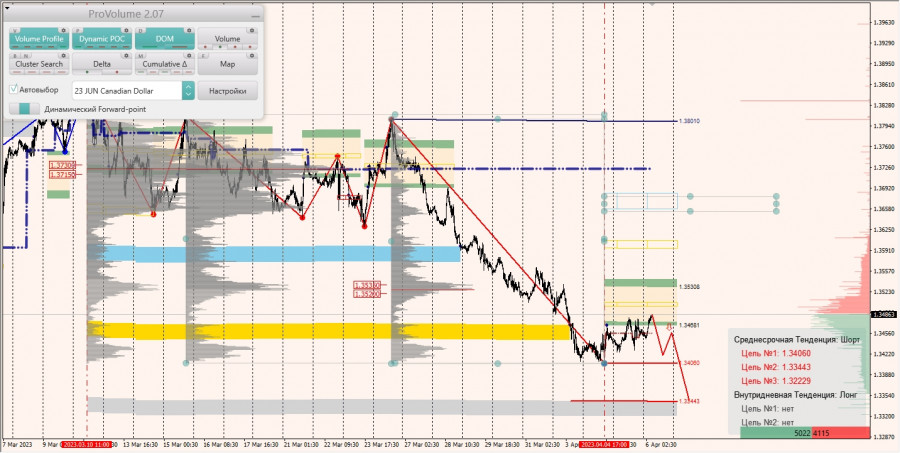Toggle the Dynamic POC indicator
Viewport: 900px width, 453px height.
click(102, 38)
